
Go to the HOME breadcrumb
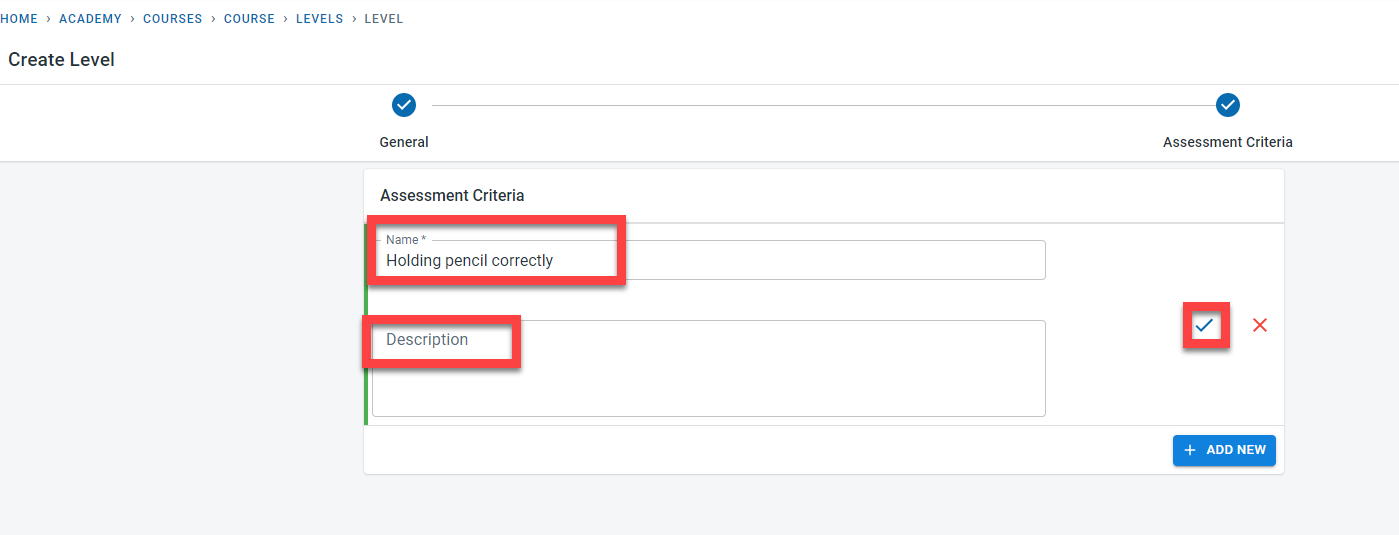tap(19, 19)
